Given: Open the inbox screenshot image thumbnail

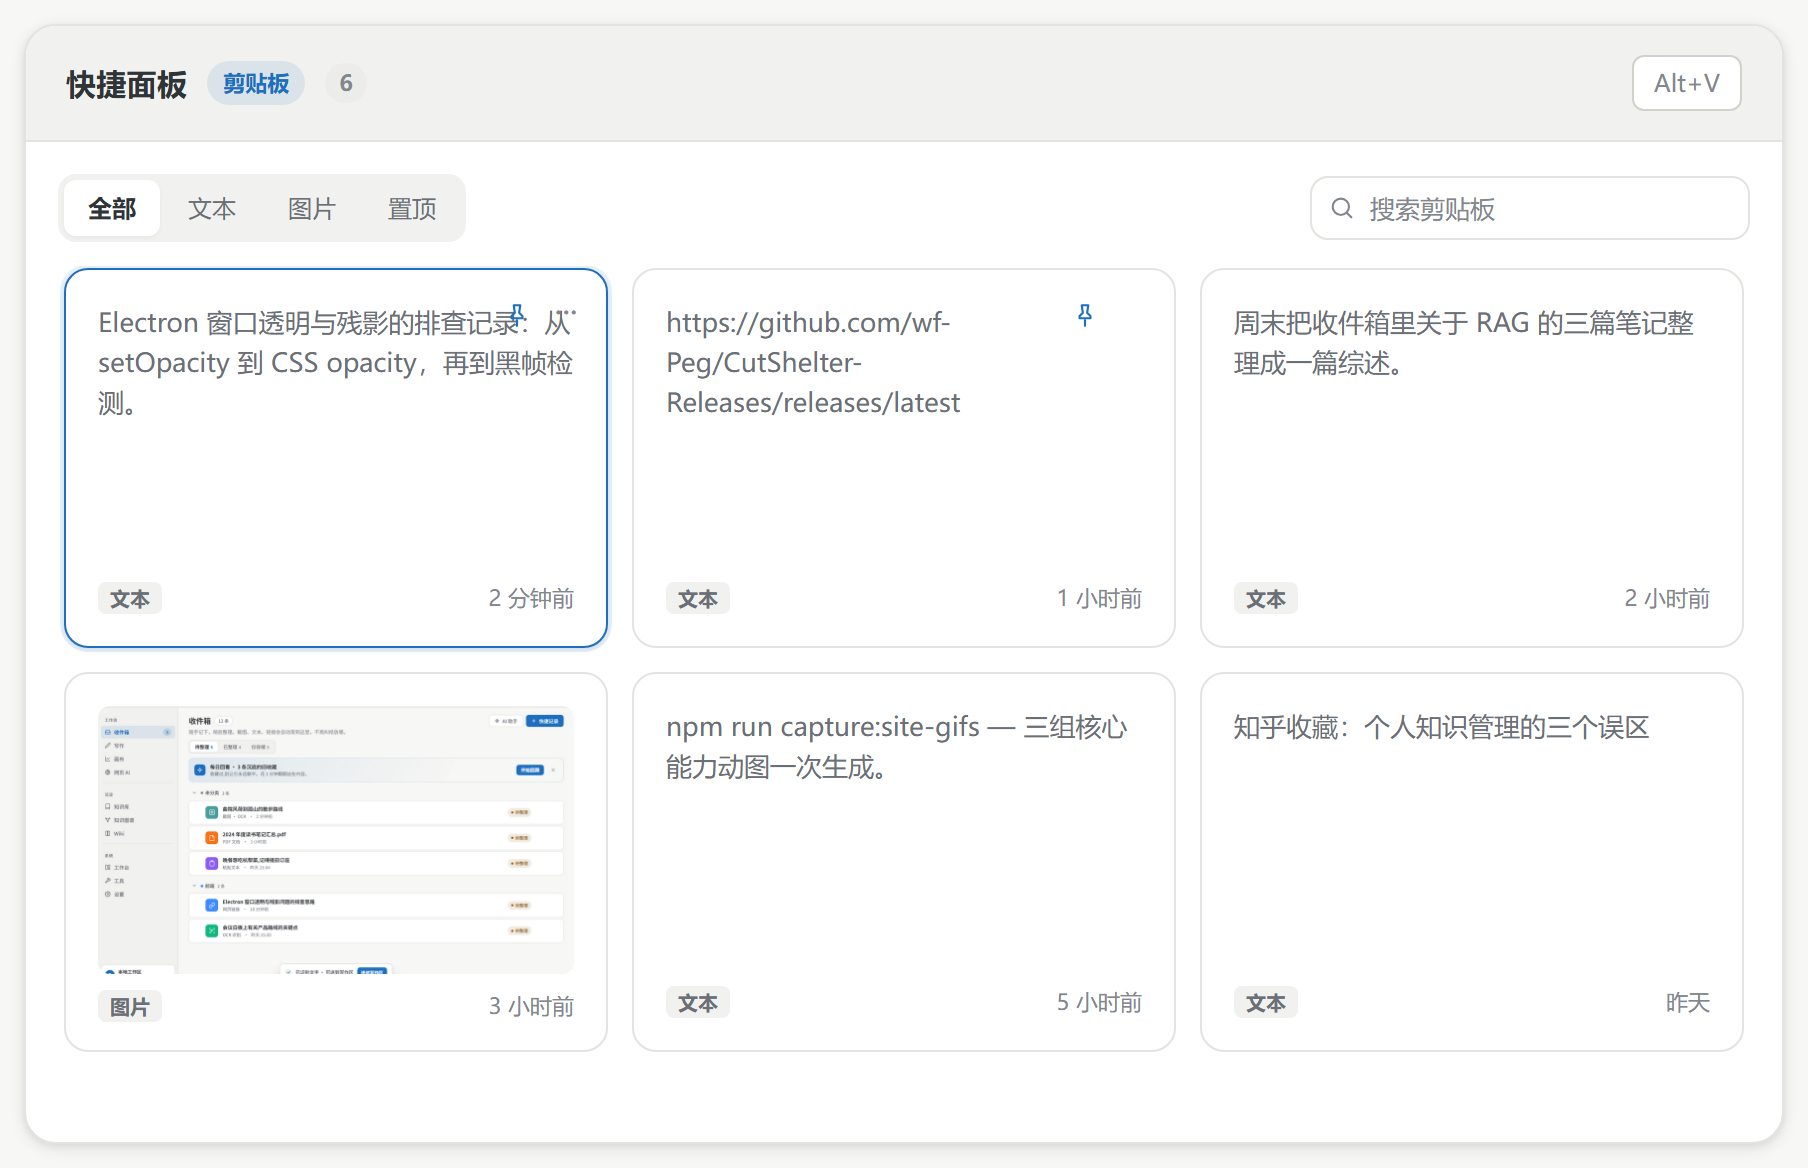Looking at the screenshot, I should [x=336, y=840].
